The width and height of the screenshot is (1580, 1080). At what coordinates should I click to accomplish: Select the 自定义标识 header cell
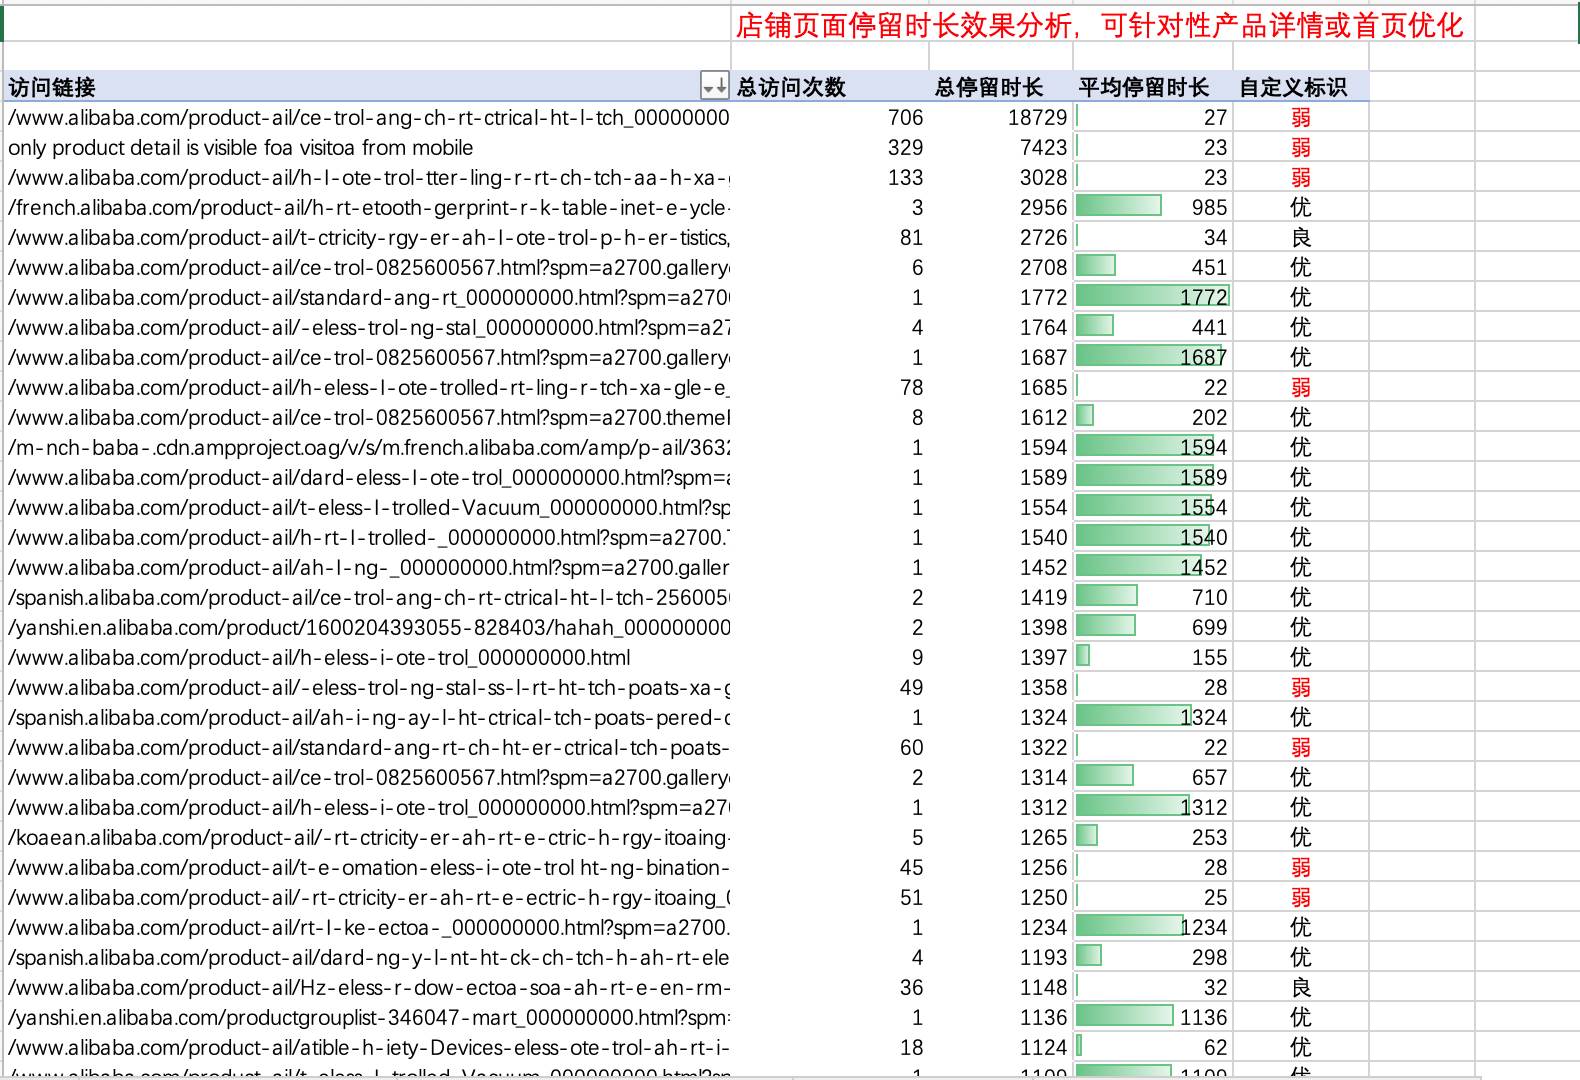click(x=1300, y=87)
